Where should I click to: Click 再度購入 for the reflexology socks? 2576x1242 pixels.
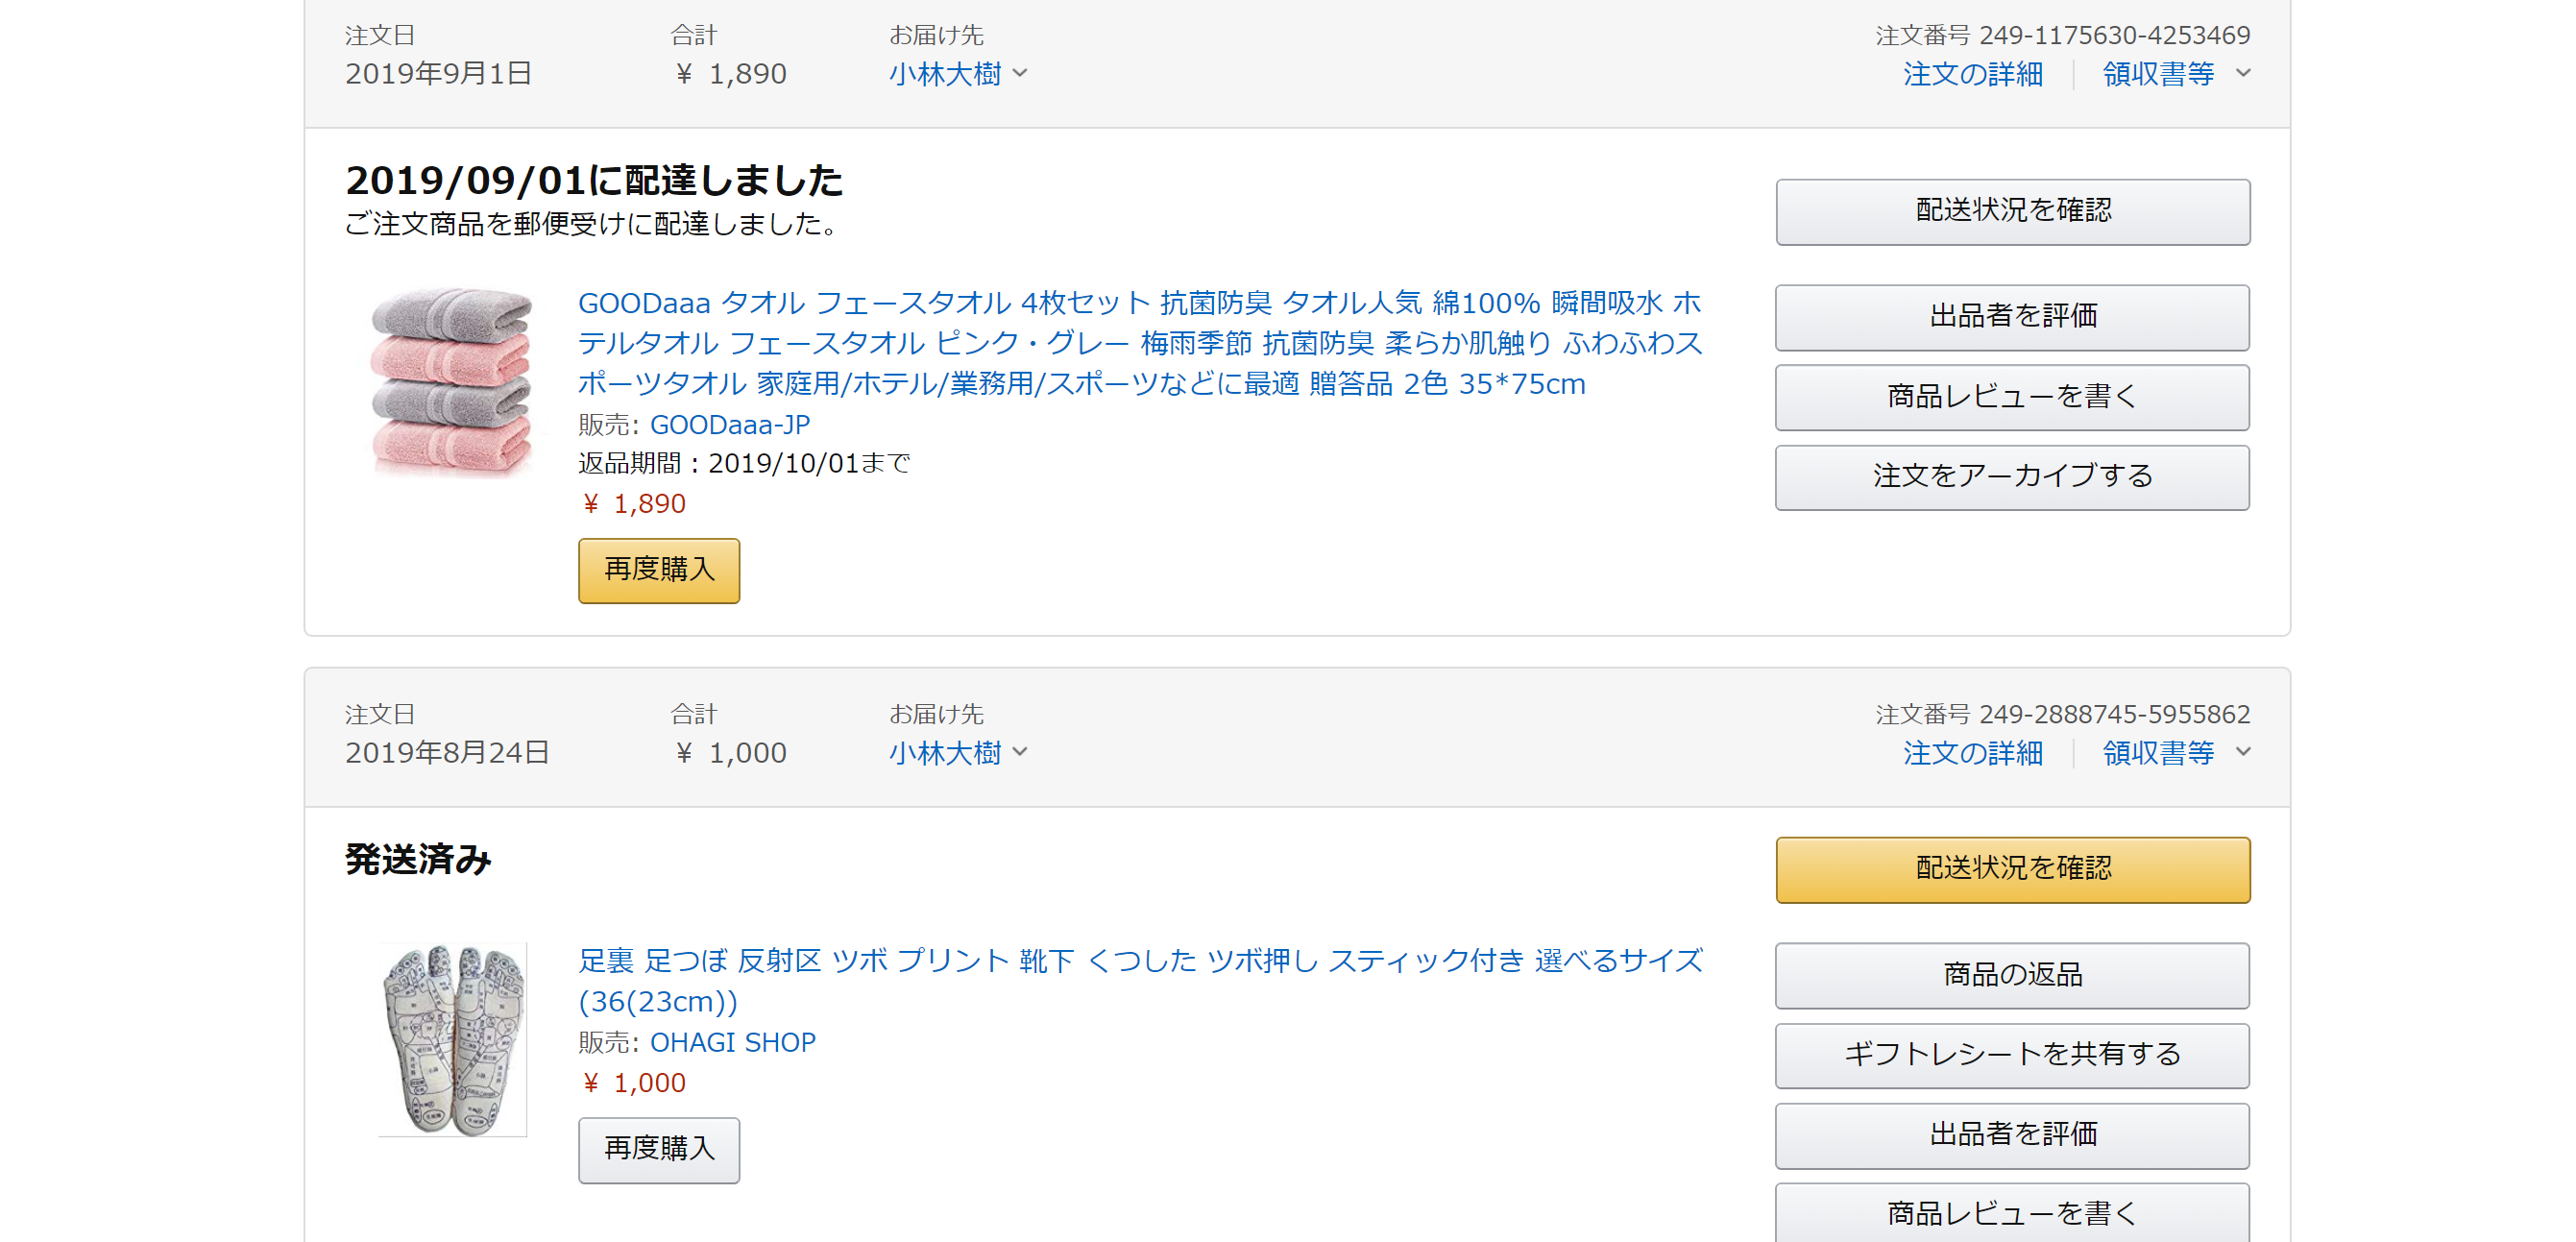point(659,1150)
